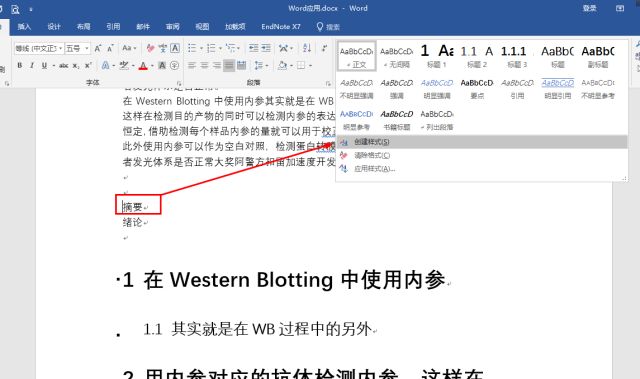The image size is (640, 379).
Task: Expand underline style dropdown arrow
Action: [x=53, y=65]
